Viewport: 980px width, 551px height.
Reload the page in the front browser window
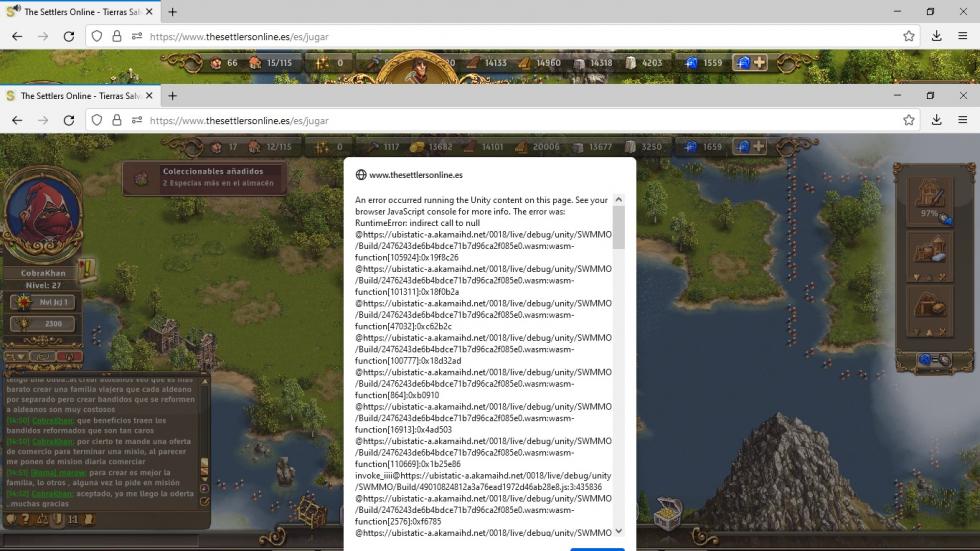[68, 120]
